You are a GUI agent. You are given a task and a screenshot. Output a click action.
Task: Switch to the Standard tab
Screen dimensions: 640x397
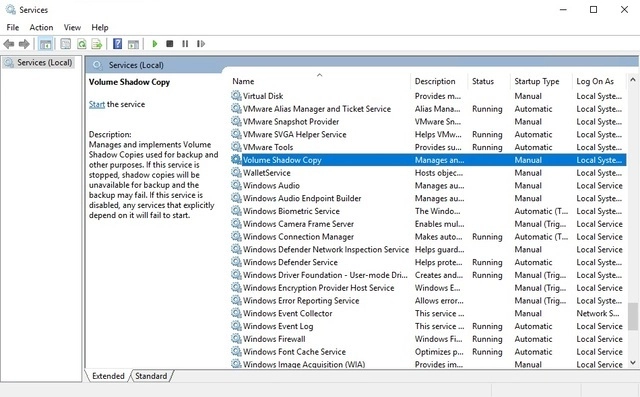point(151,376)
